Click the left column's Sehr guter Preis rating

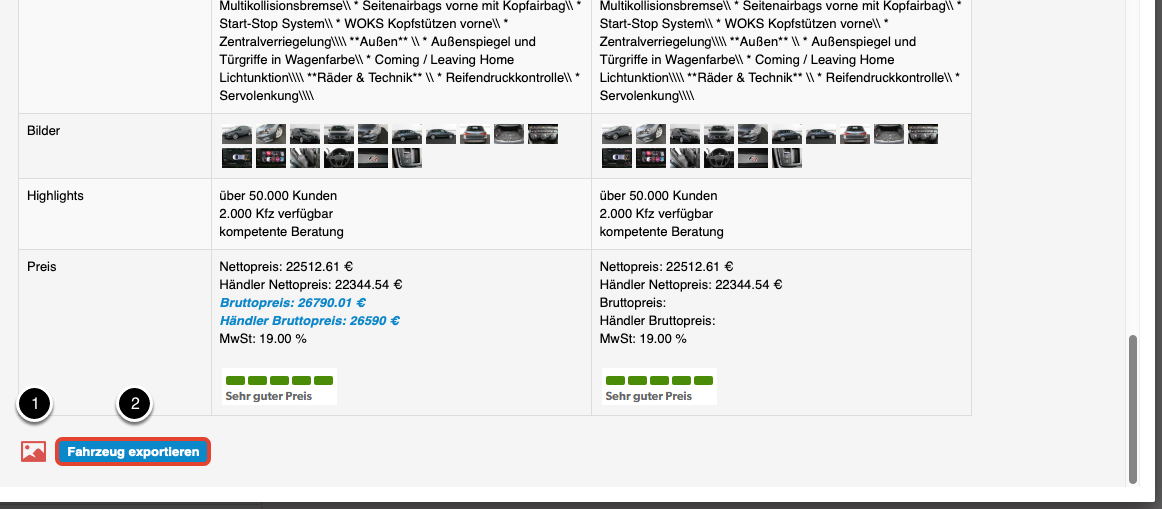click(x=279, y=387)
